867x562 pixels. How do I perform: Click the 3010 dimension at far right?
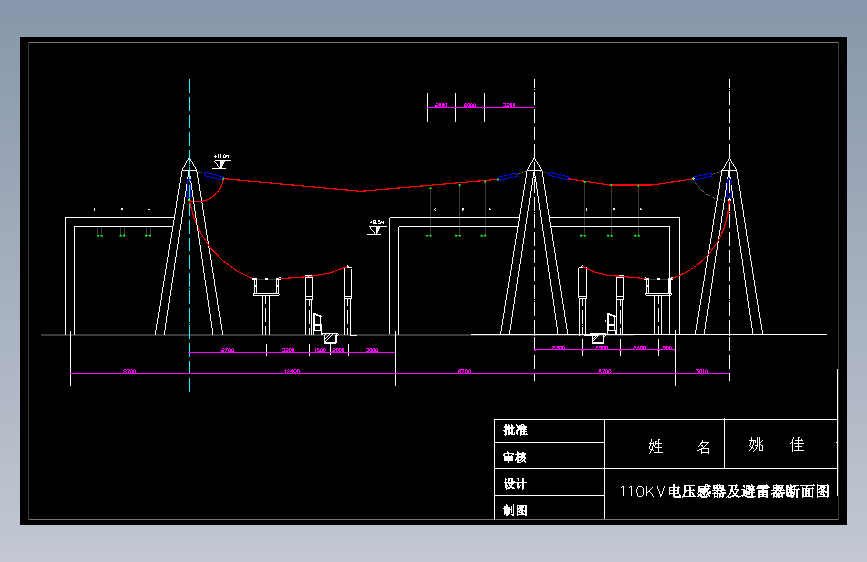(x=702, y=371)
